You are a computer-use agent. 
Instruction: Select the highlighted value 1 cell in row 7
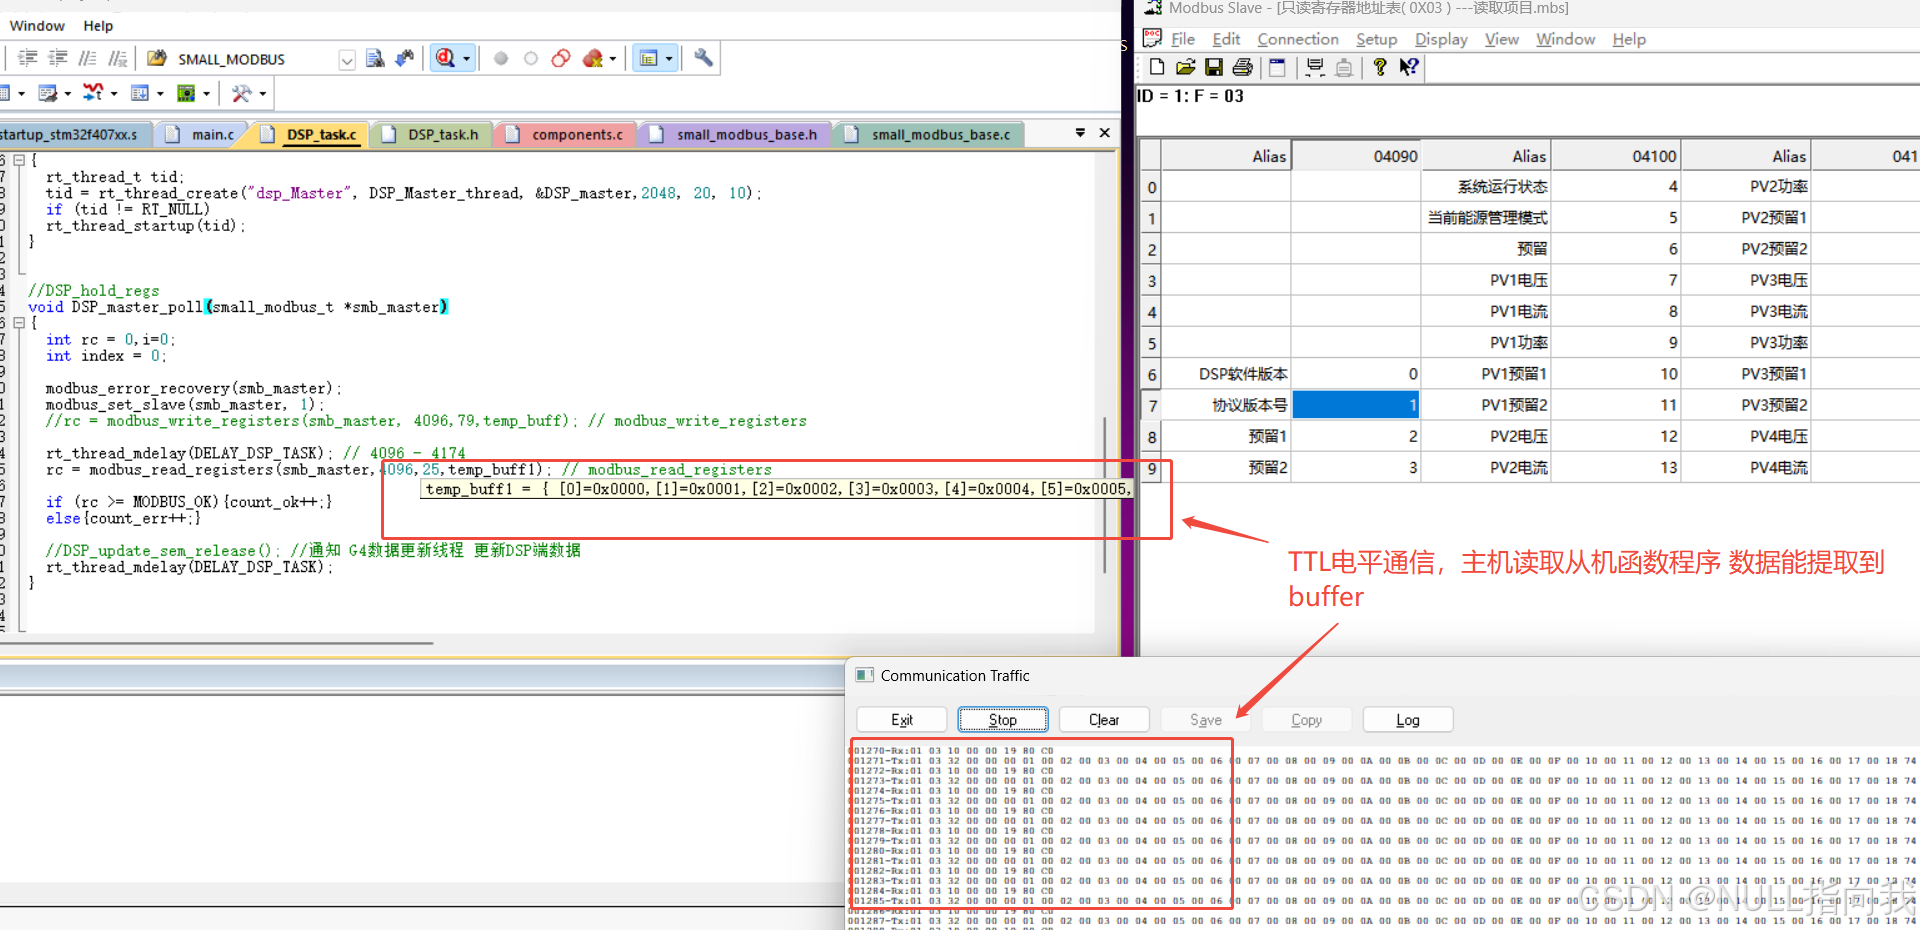1355,404
